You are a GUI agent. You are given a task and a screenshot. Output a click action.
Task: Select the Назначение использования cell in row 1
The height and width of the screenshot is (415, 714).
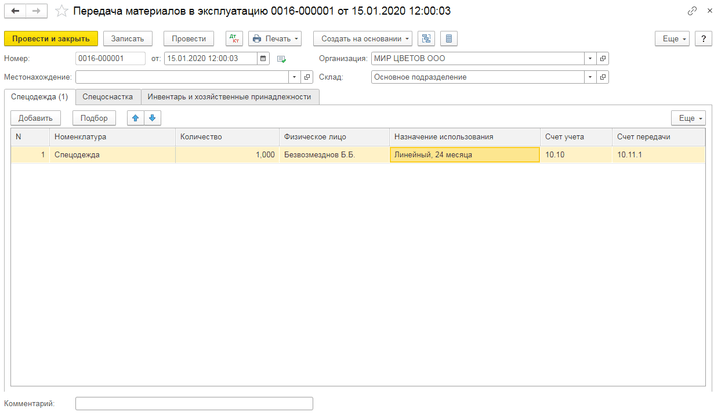coord(464,155)
